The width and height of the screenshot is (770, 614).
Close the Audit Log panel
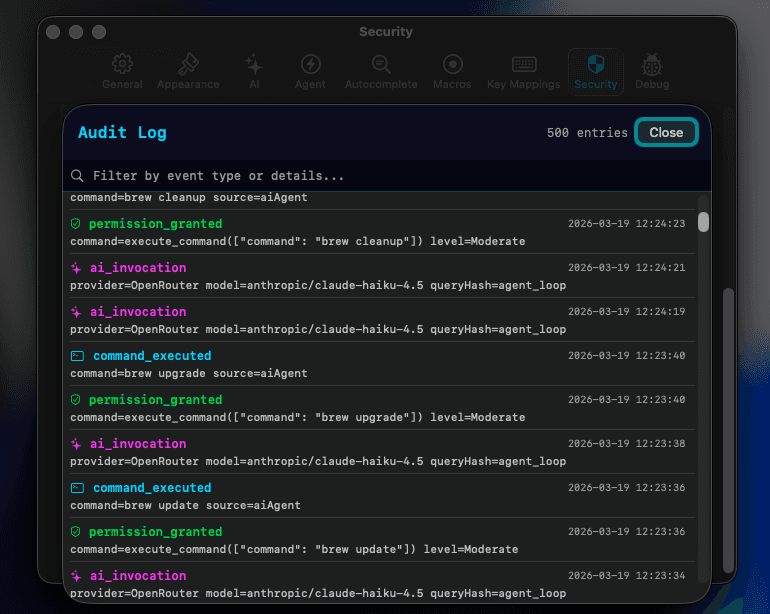(666, 133)
